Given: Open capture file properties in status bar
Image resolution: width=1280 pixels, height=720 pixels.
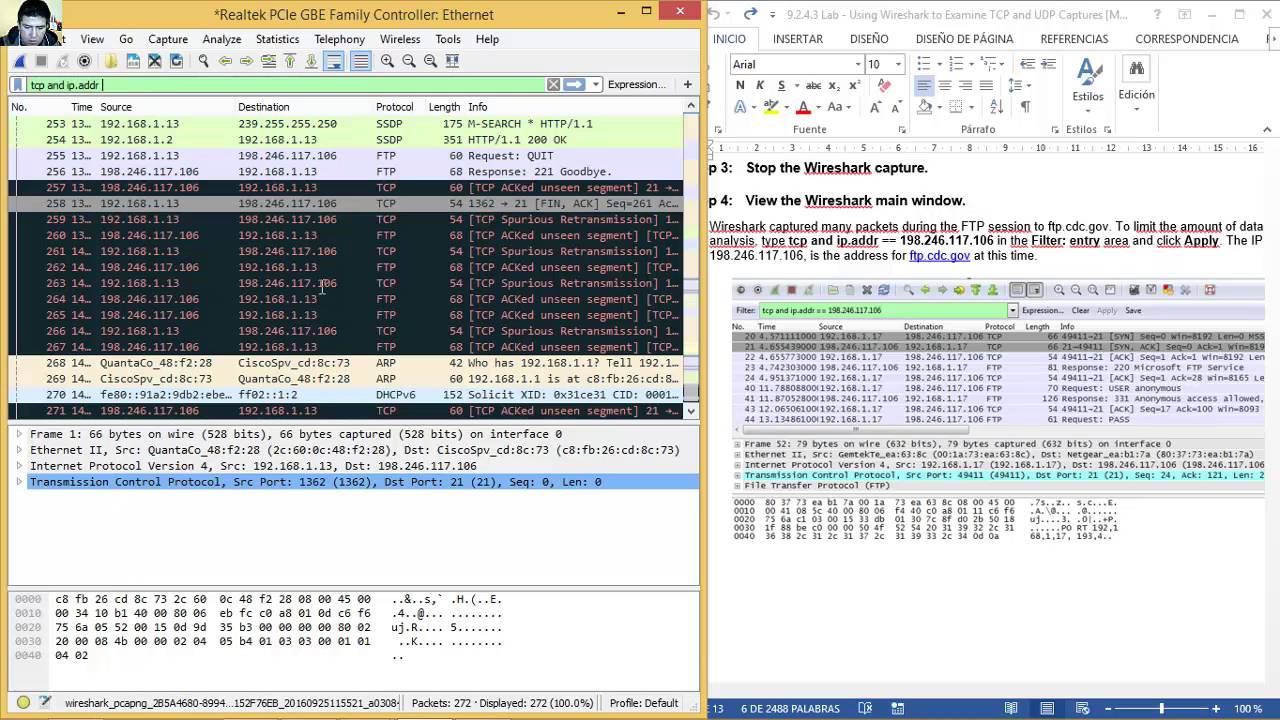Looking at the screenshot, I should (47, 703).
